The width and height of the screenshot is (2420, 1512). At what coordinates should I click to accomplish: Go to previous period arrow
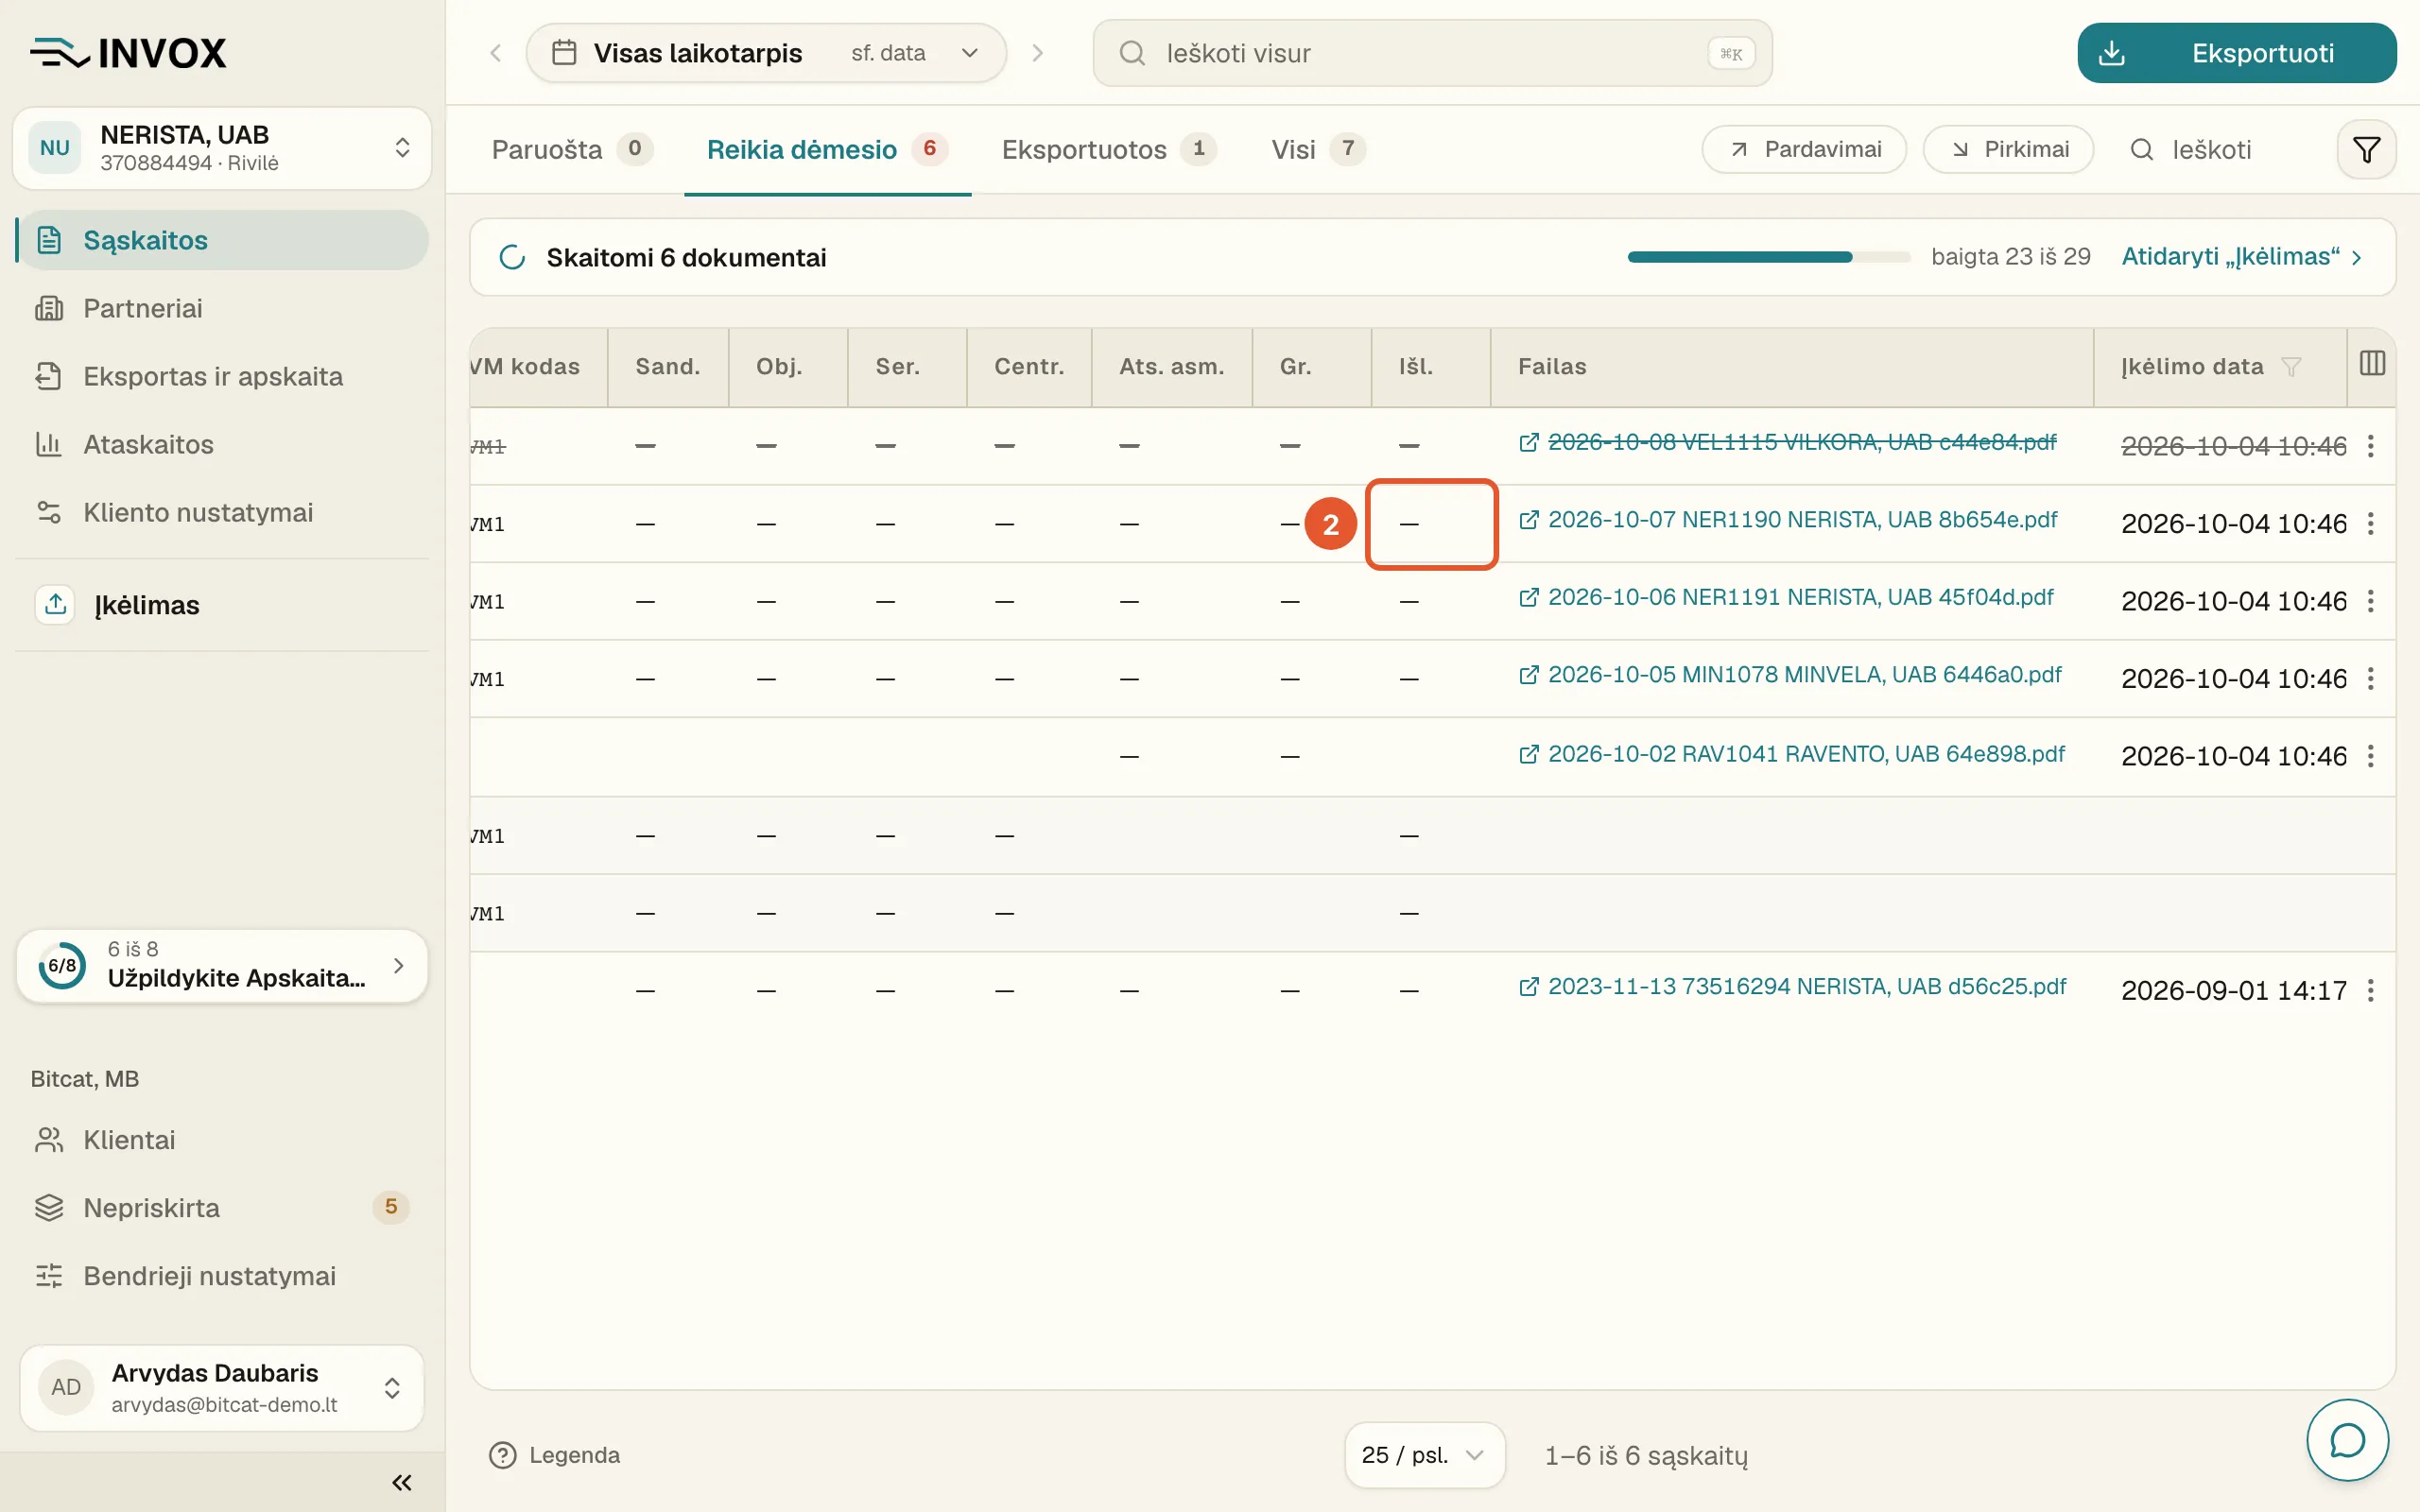(x=496, y=53)
